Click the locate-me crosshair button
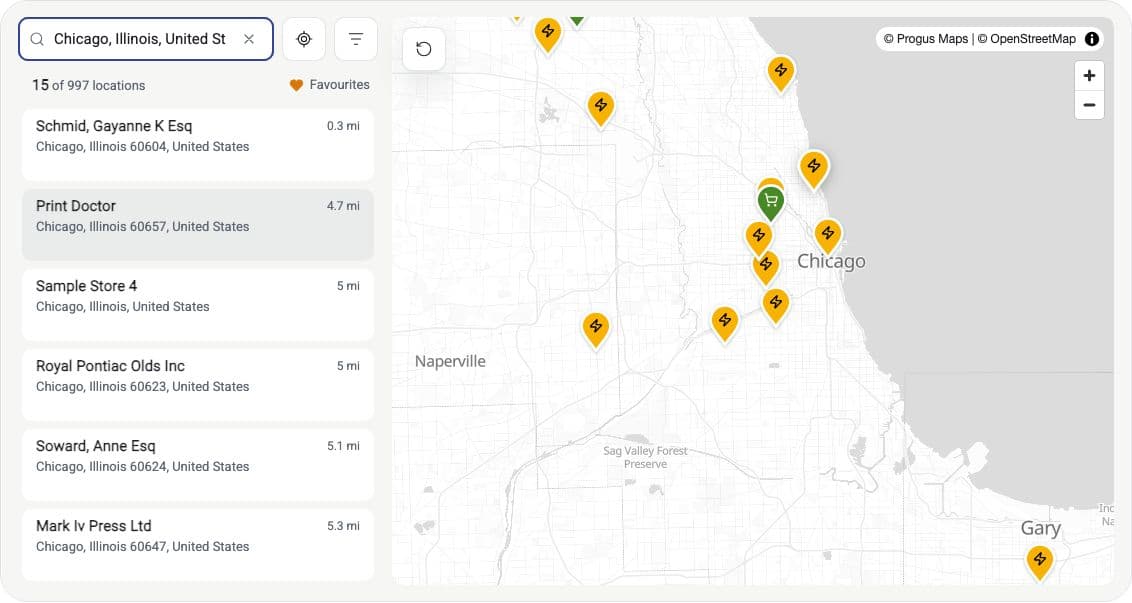 (304, 39)
